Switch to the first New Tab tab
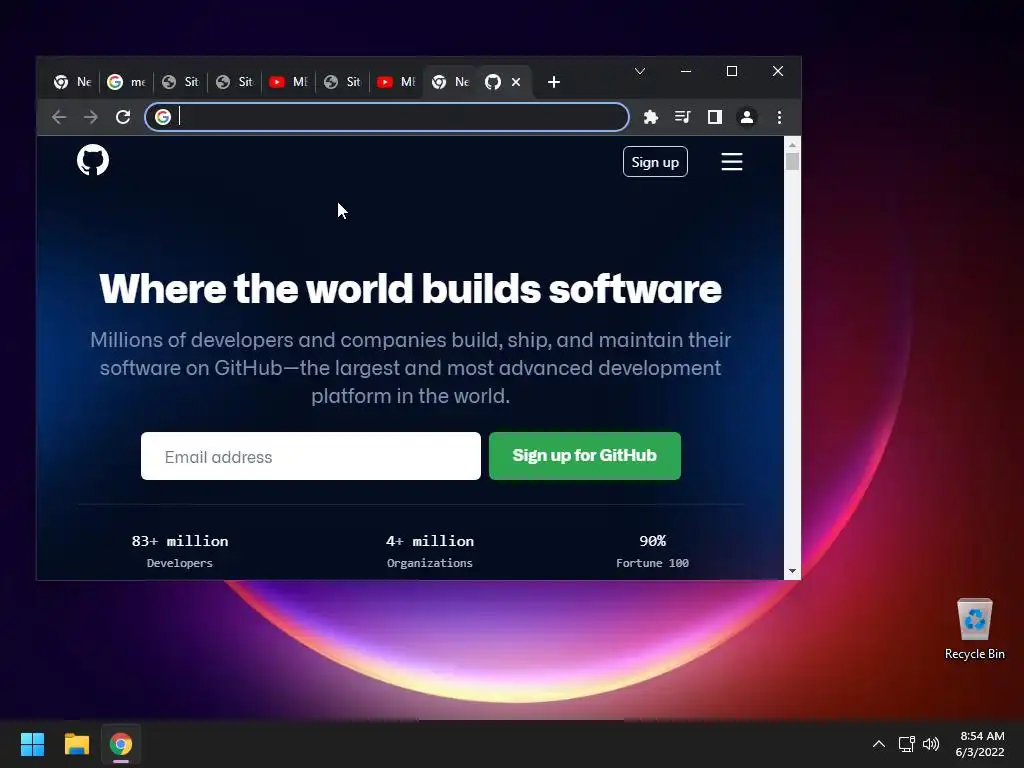Viewport: 1024px width, 768px height. click(x=72, y=82)
